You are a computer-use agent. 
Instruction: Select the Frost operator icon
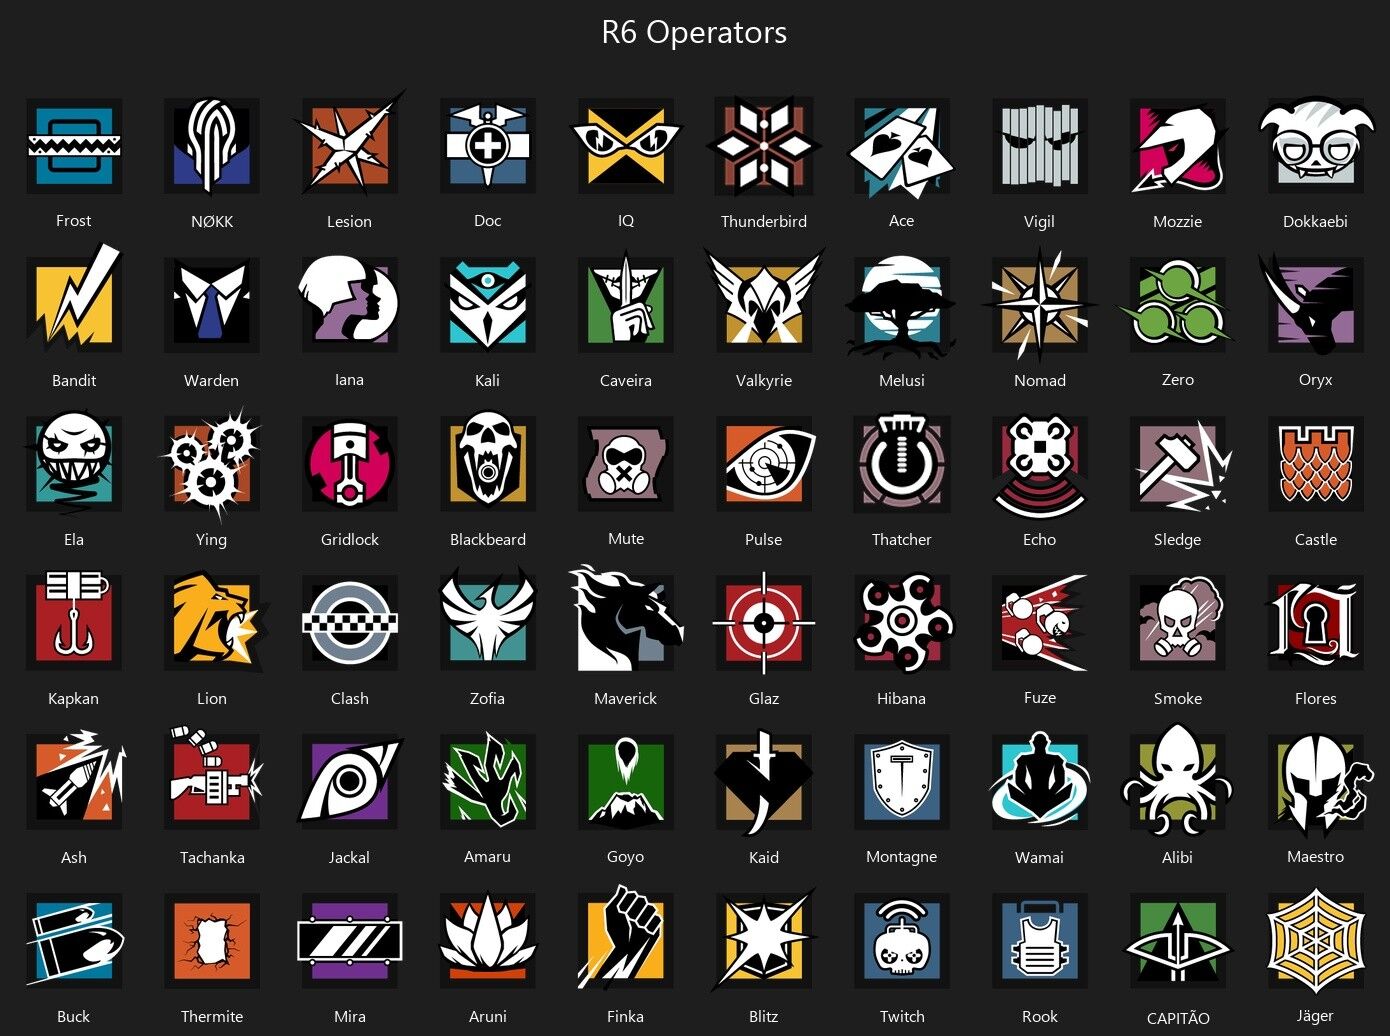coord(74,146)
